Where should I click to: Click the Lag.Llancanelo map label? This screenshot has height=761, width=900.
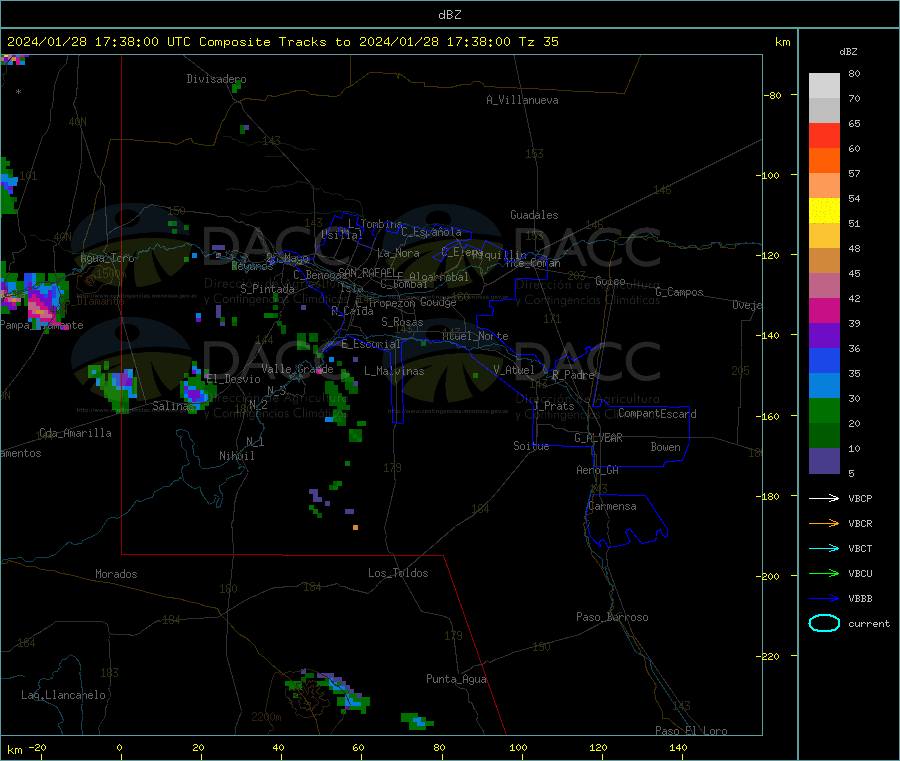[x=64, y=695]
